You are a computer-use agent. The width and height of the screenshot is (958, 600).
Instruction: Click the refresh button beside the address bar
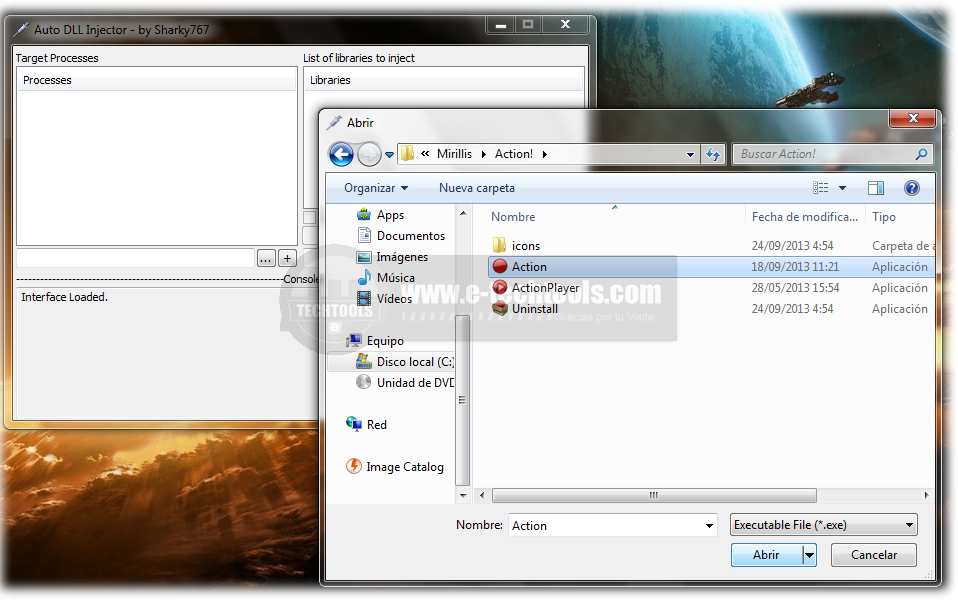coord(713,154)
